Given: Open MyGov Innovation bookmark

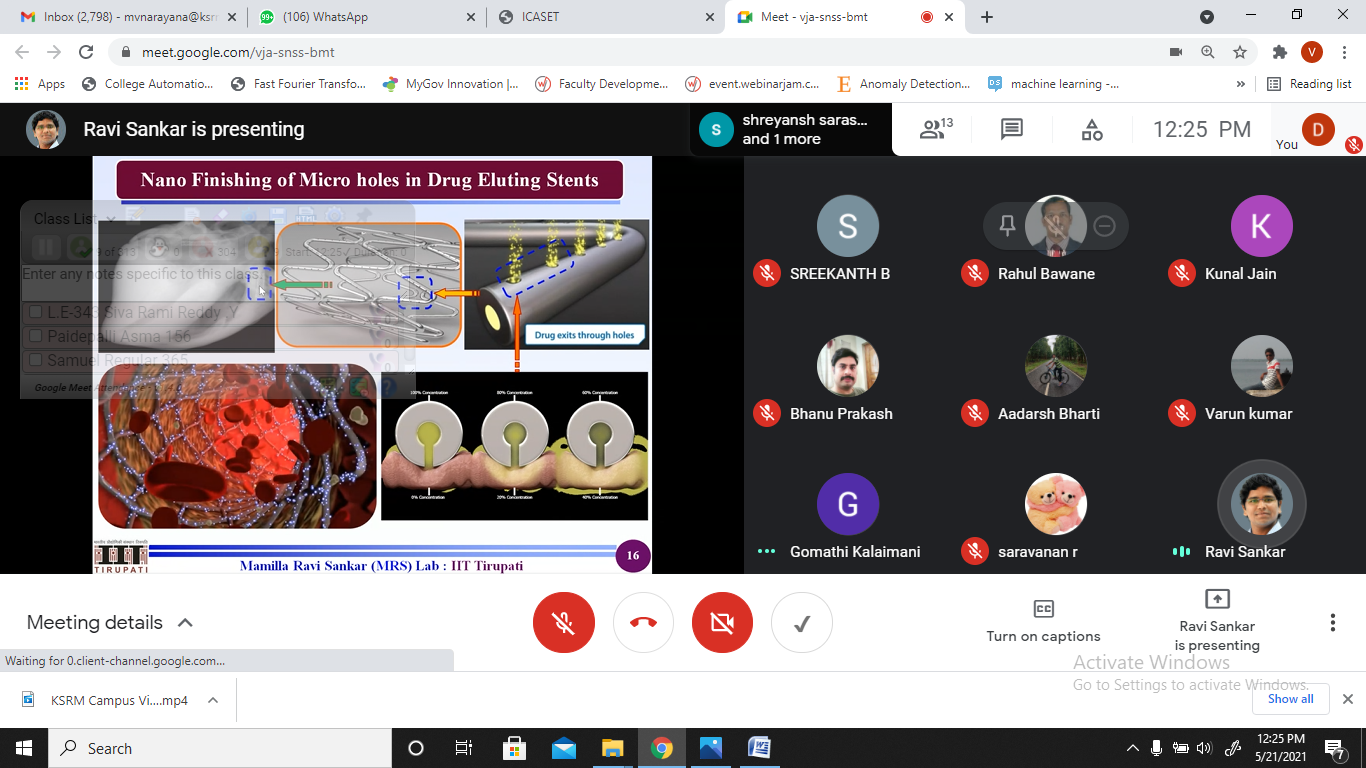Looking at the screenshot, I should coord(450,84).
